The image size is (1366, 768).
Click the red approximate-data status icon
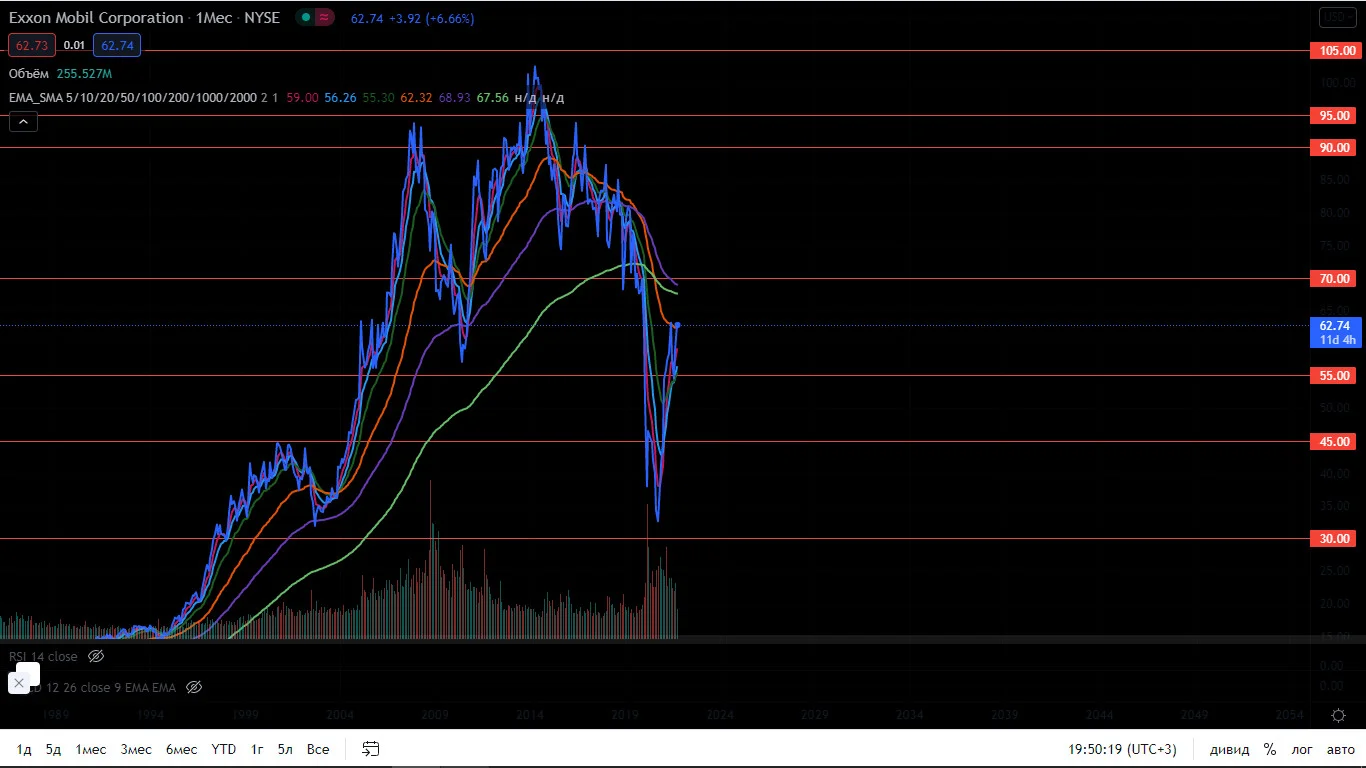(326, 18)
